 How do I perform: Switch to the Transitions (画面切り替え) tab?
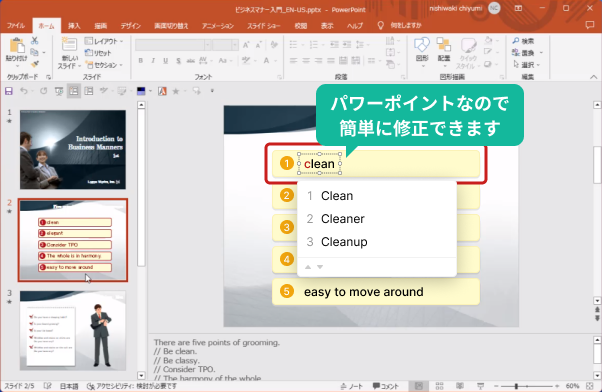click(x=171, y=25)
